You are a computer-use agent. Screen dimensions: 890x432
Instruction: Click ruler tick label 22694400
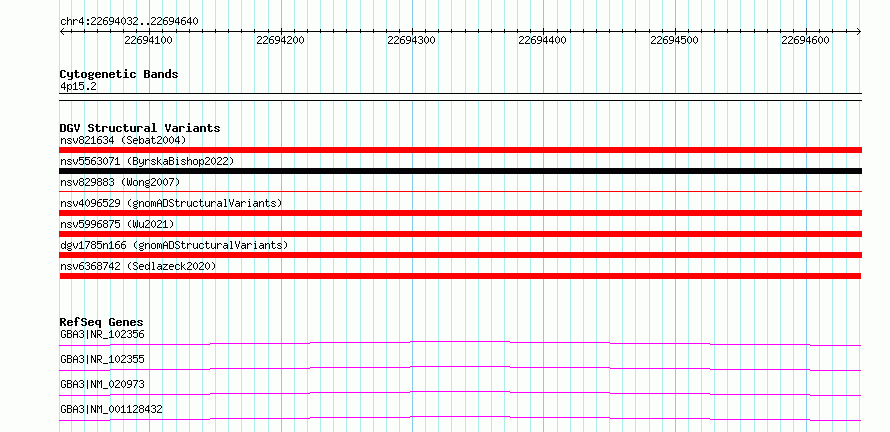(x=543, y=40)
